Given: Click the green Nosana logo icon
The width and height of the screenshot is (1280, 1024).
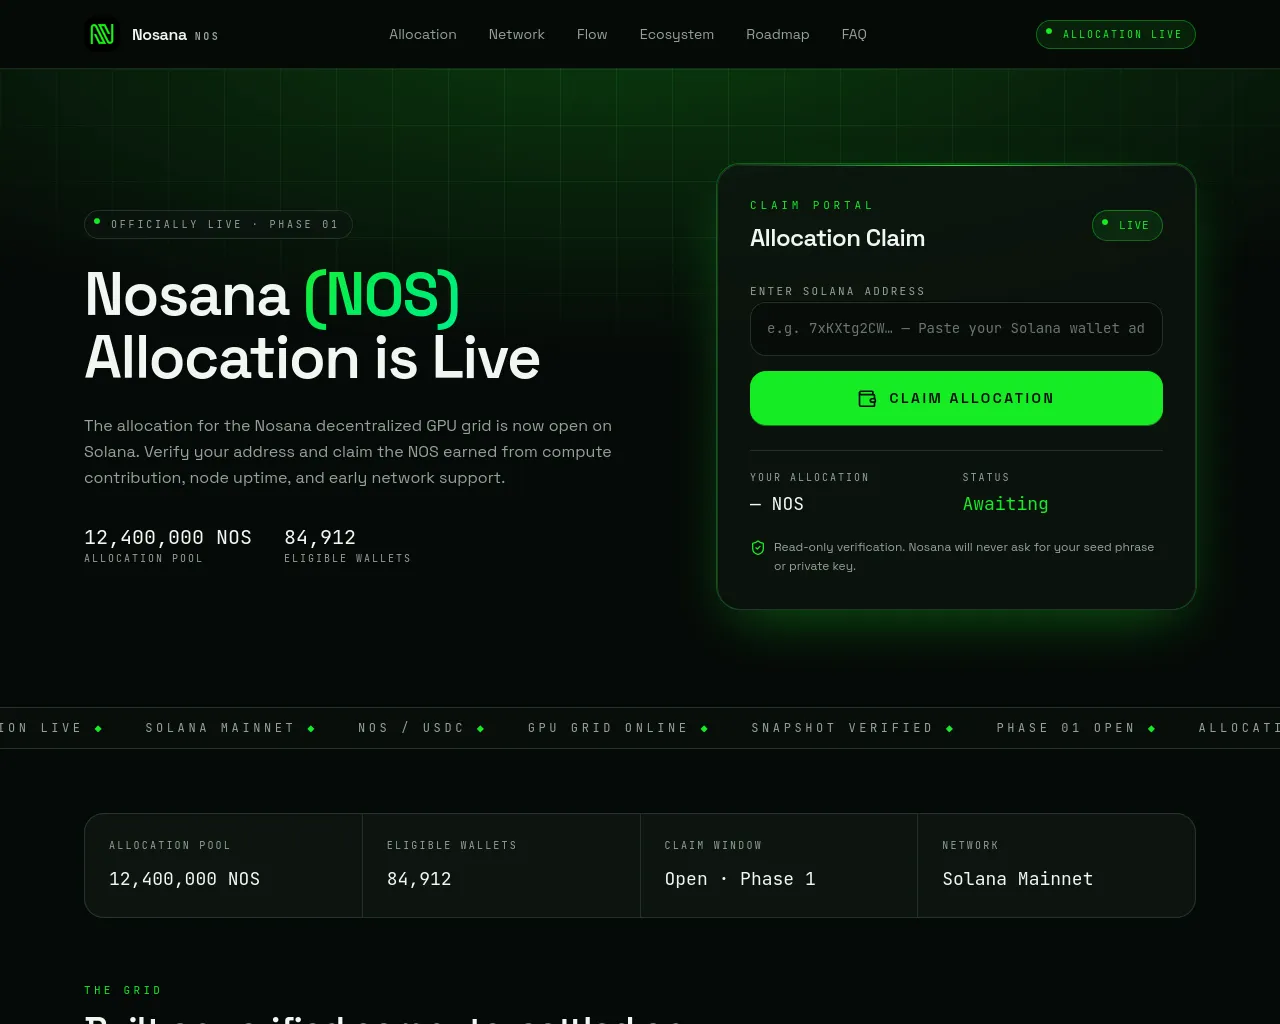Looking at the screenshot, I should coord(102,34).
